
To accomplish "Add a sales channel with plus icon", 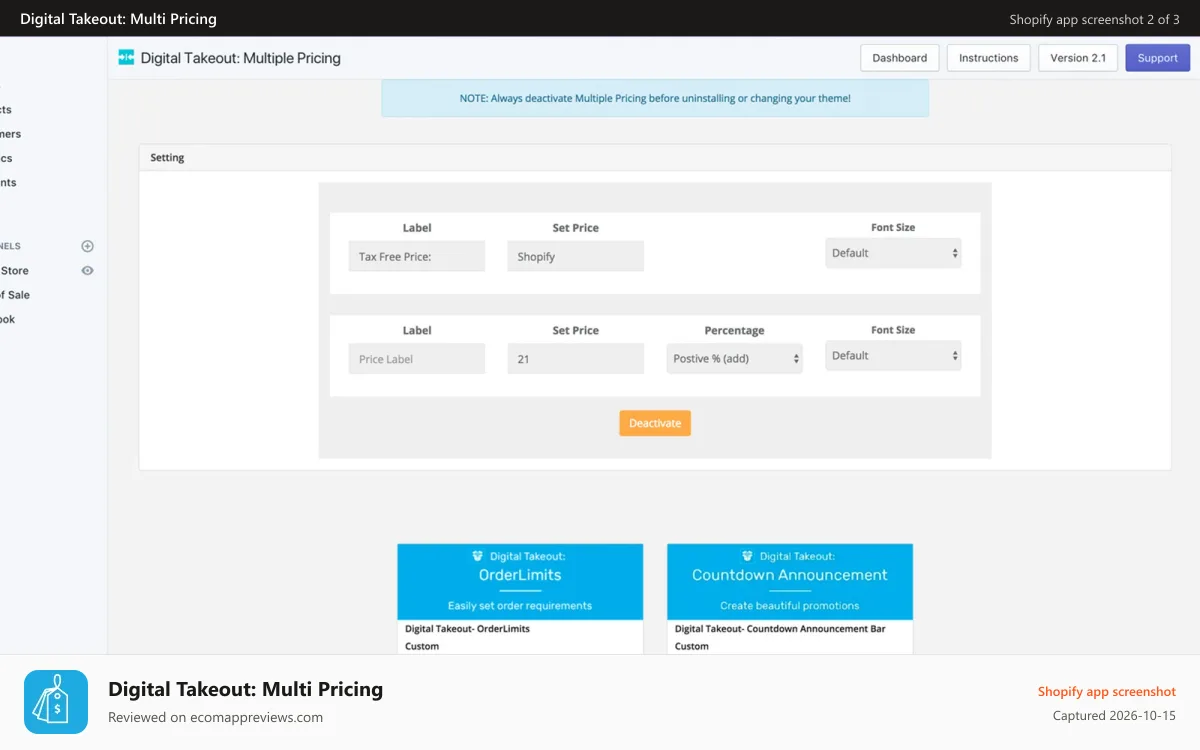I will point(87,246).
